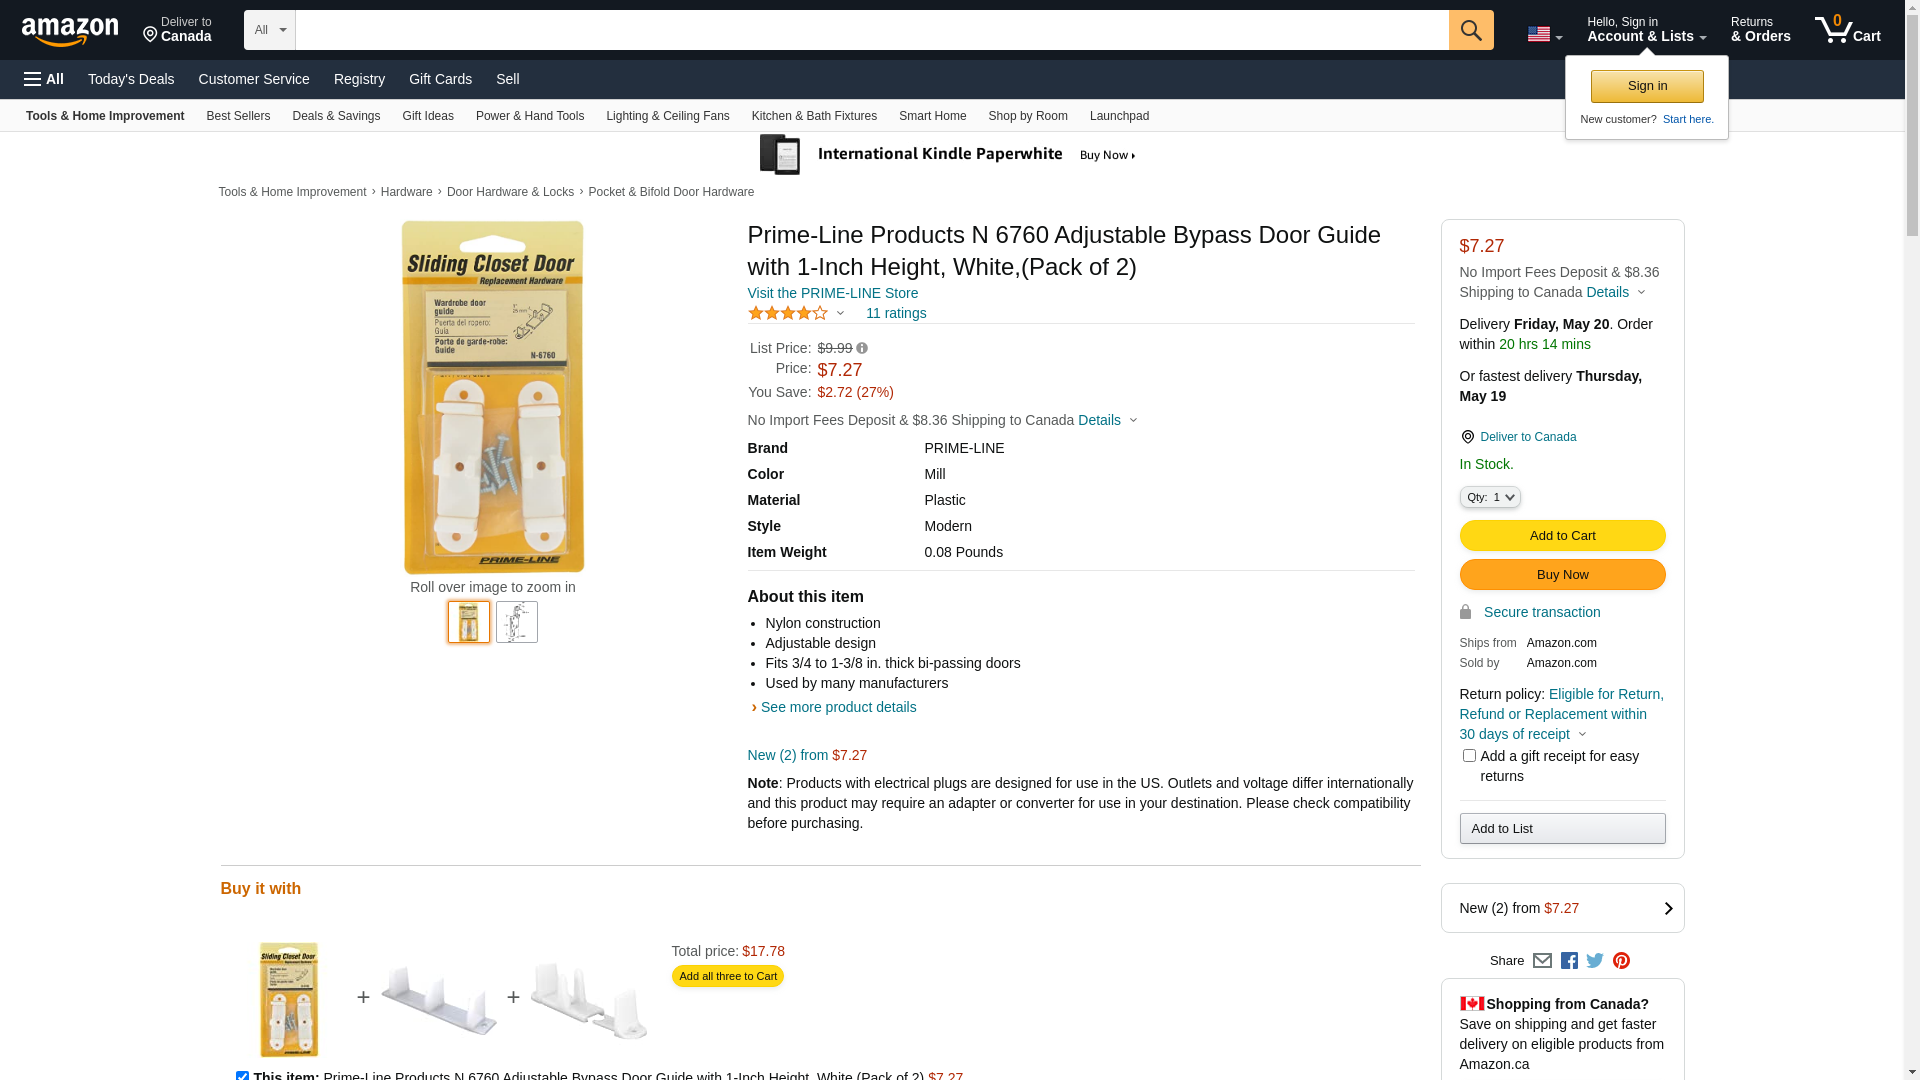Click the list price info icon
Viewport: 1920px width, 1080px height.
click(x=862, y=349)
